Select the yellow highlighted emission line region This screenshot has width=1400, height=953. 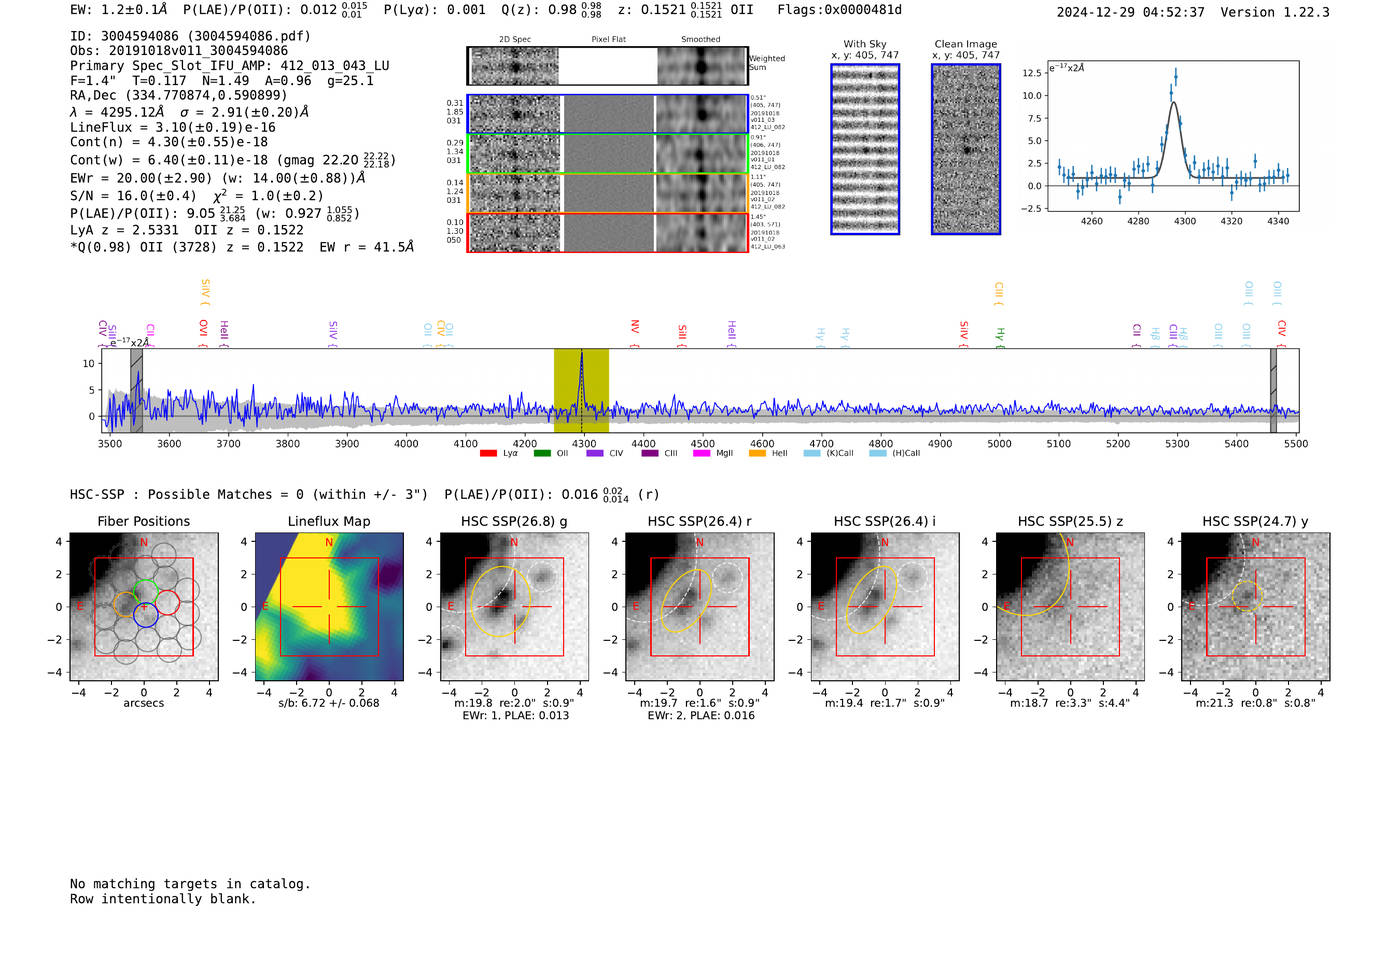tap(581, 391)
